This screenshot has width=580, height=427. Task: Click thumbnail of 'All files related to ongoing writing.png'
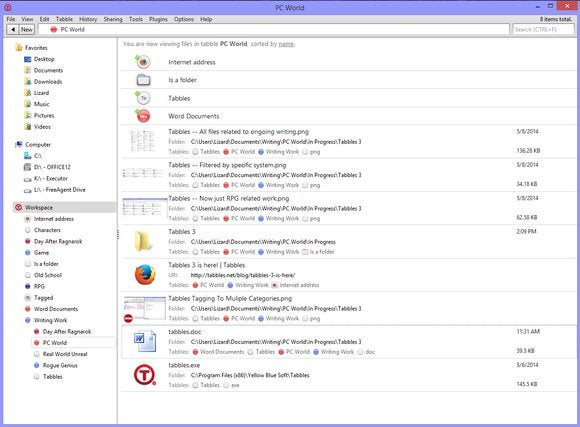pyautogui.click(x=143, y=141)
